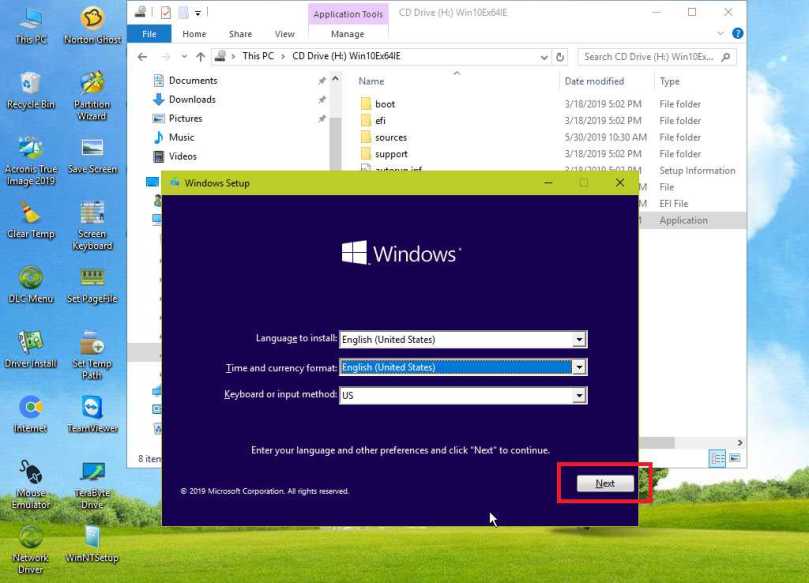Open the Manage tab under Application Tools
Image resolution: width=809 pixels, height=583 pixels.
tap(347, 33)
